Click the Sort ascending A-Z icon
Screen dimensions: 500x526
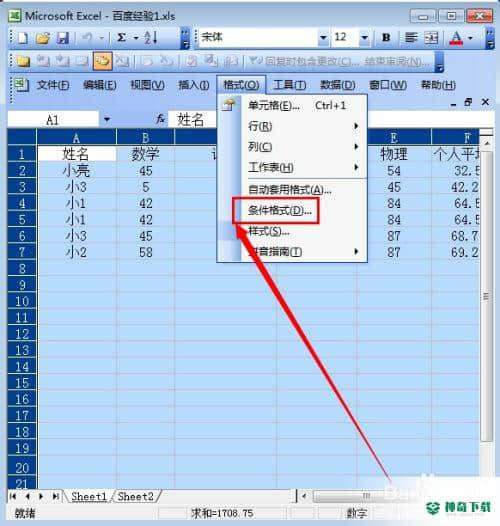151,38
